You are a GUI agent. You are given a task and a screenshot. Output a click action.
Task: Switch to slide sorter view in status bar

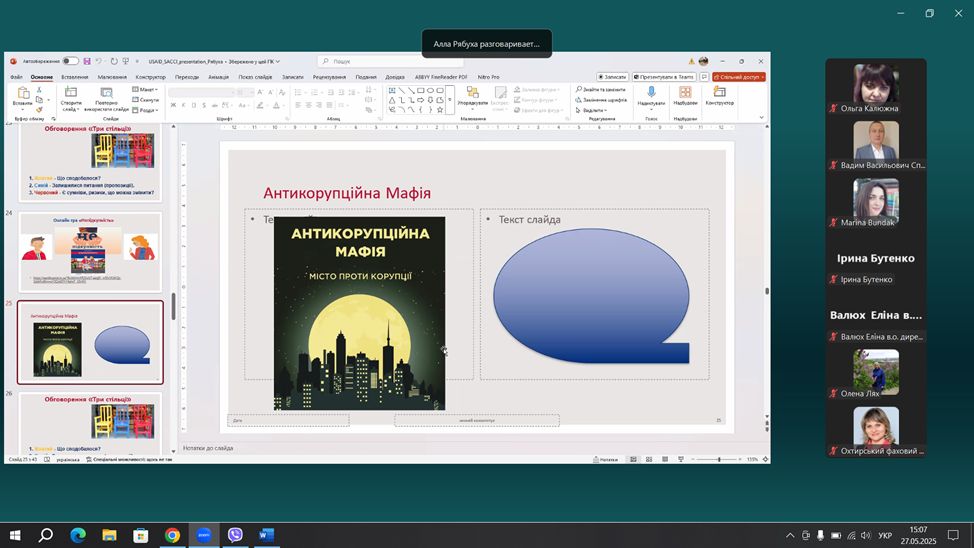click(648, 459)
